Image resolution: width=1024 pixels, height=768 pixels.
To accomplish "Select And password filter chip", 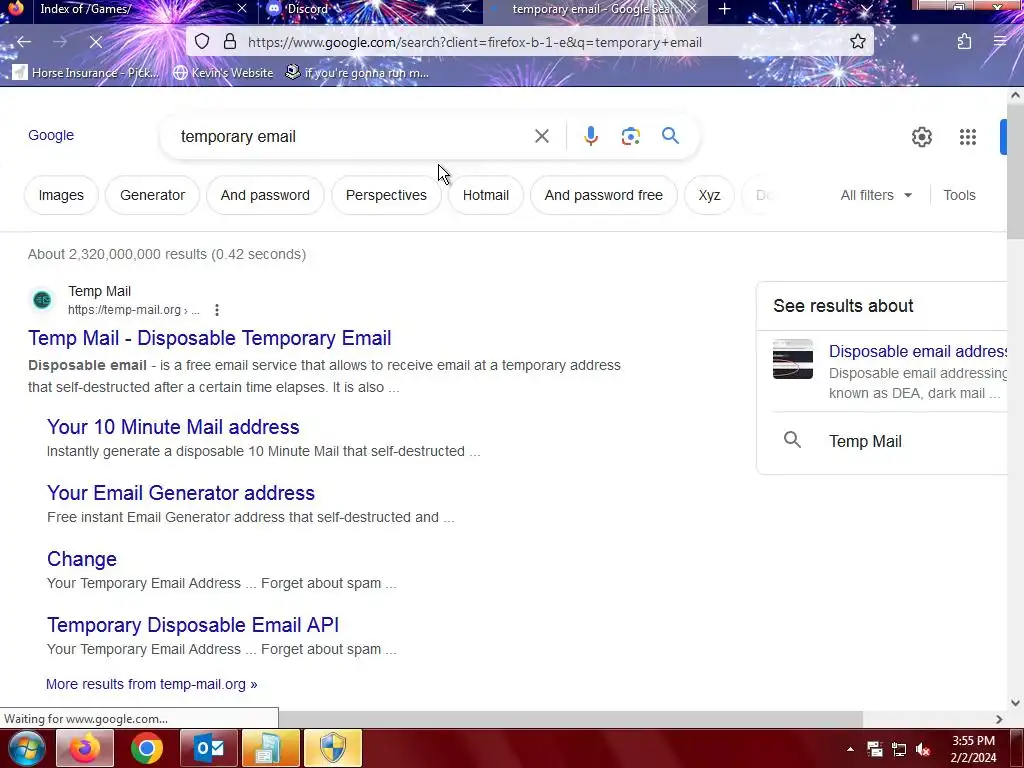I will point(265,195).
